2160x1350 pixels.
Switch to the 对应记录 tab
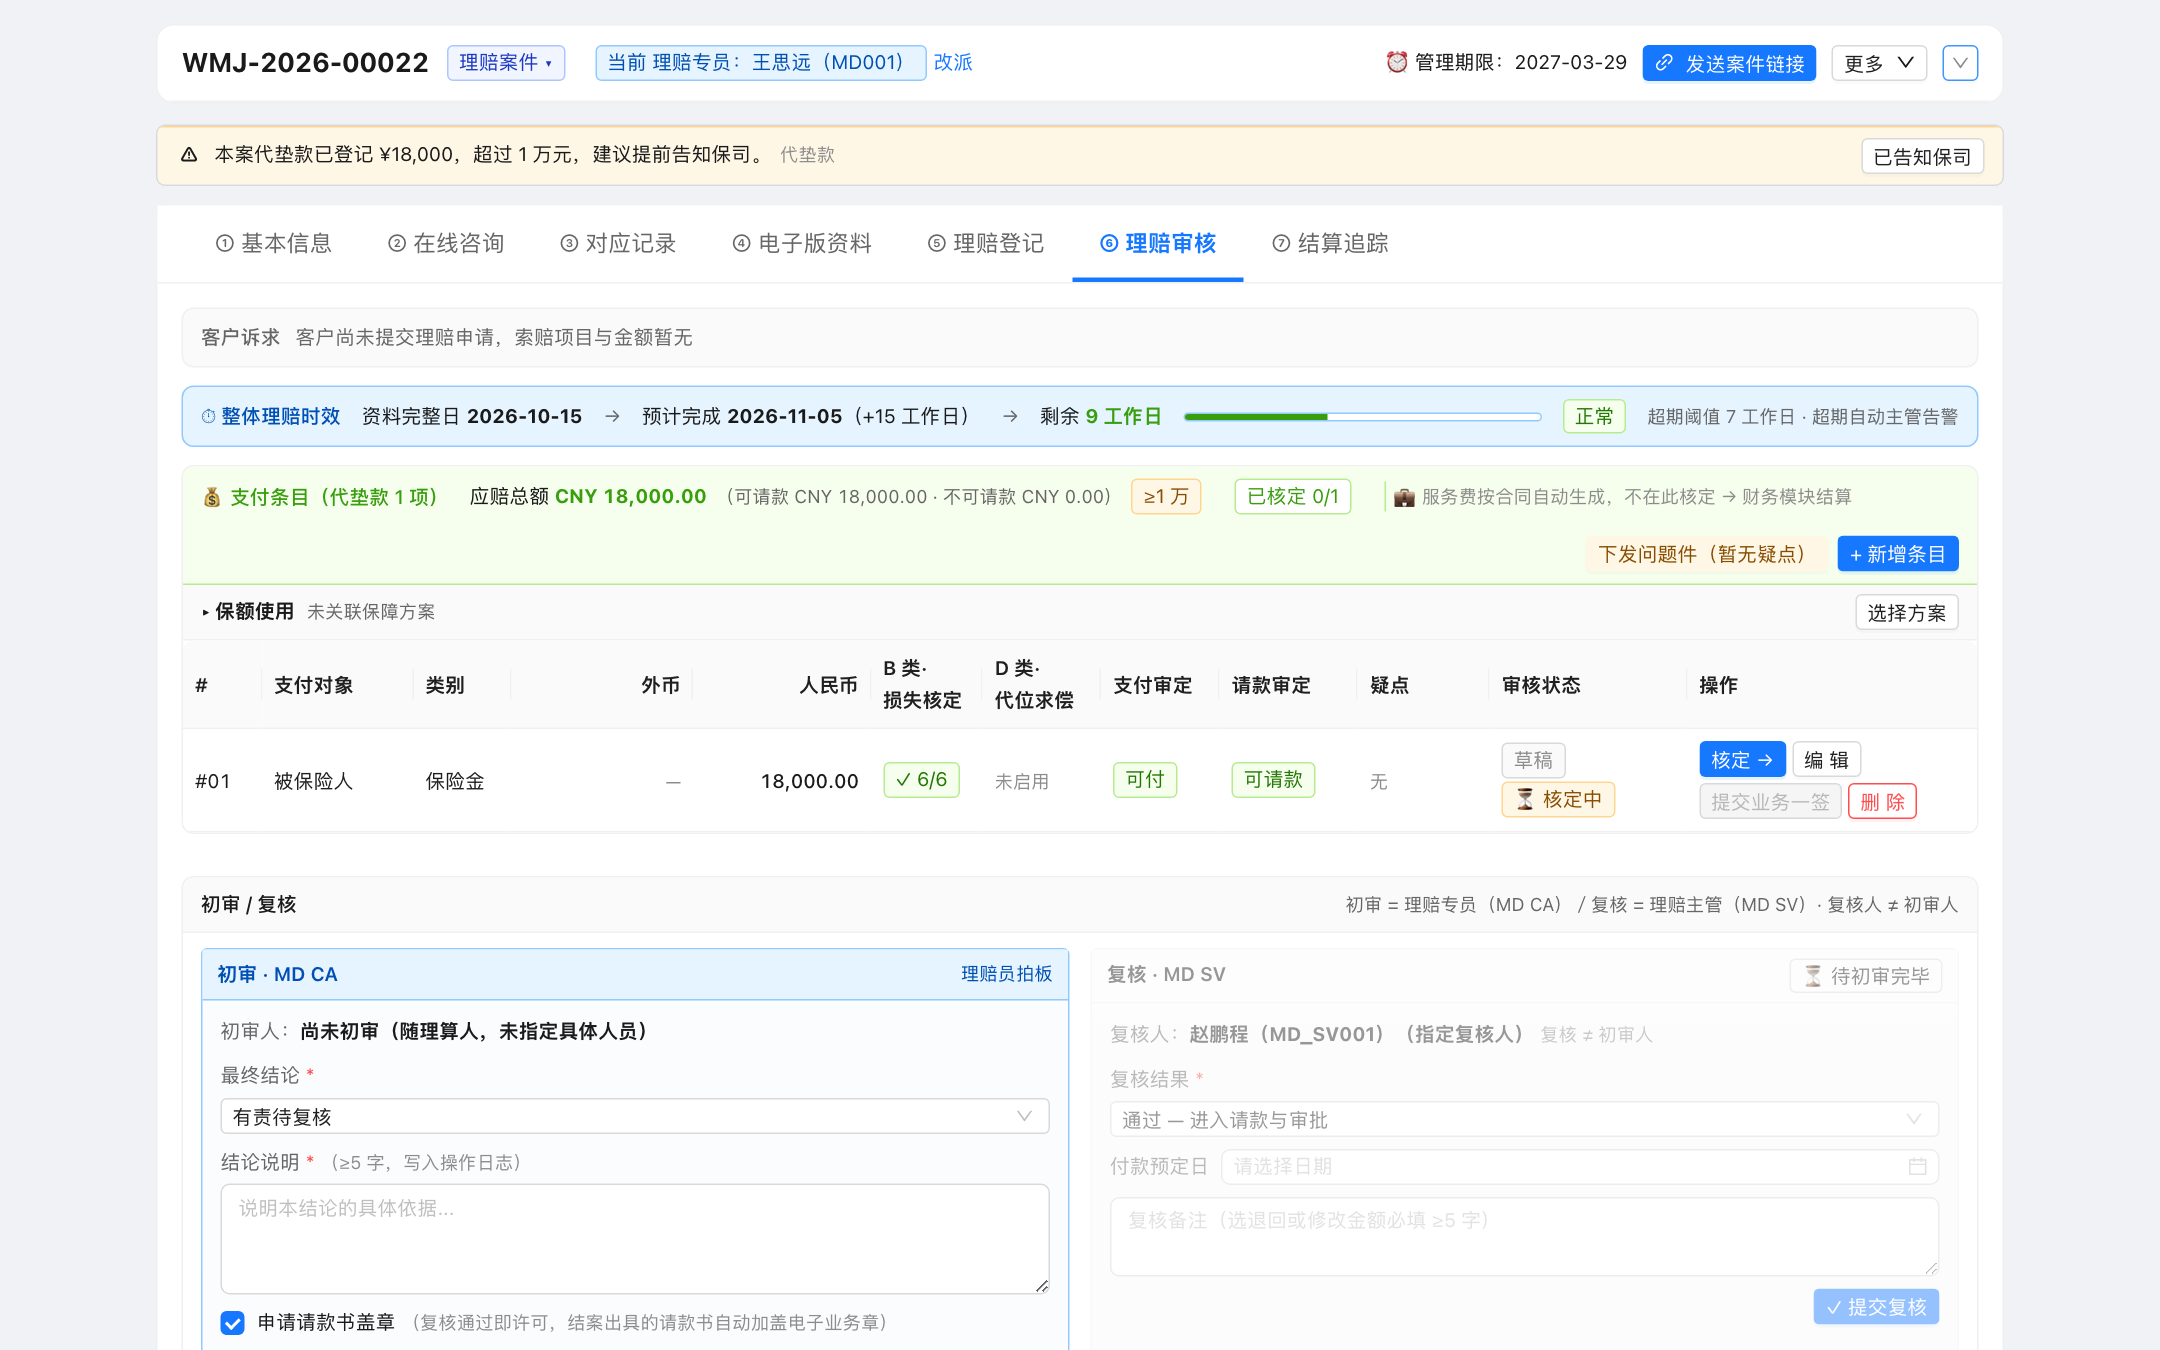click(618, 243)
